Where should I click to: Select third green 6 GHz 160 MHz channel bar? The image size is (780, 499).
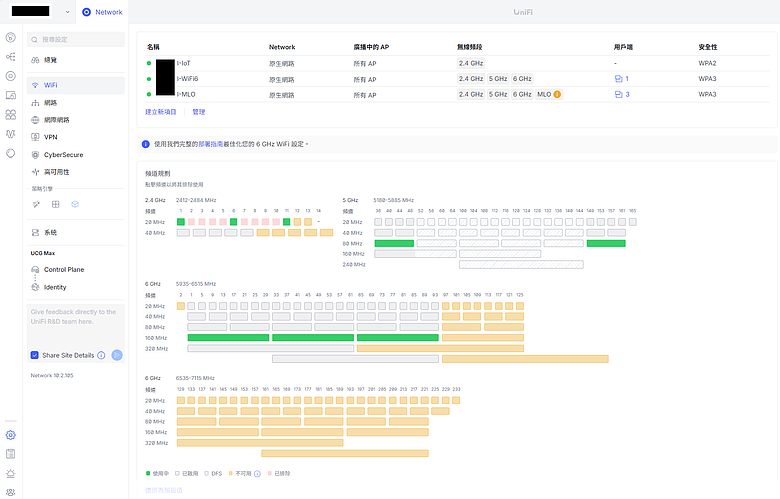coord(398,338)
